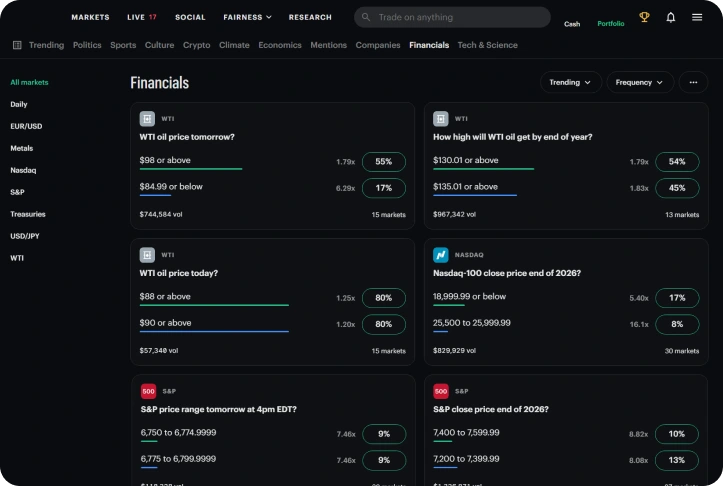This screenshot has height=486, width=723.
Task: Click 9% button for 6,750 to 6,774.9999
Action: point(384,434)
